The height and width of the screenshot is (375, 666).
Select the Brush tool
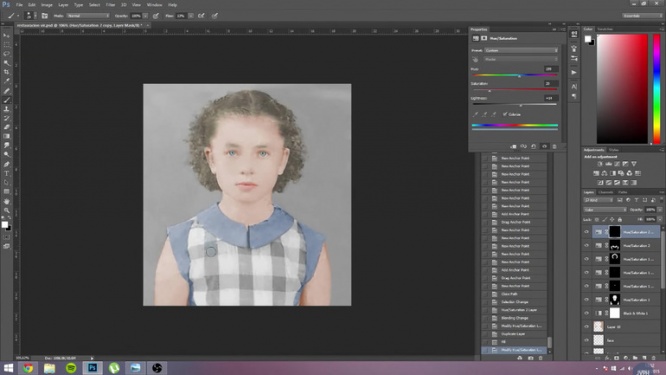[x=6, y=100]
